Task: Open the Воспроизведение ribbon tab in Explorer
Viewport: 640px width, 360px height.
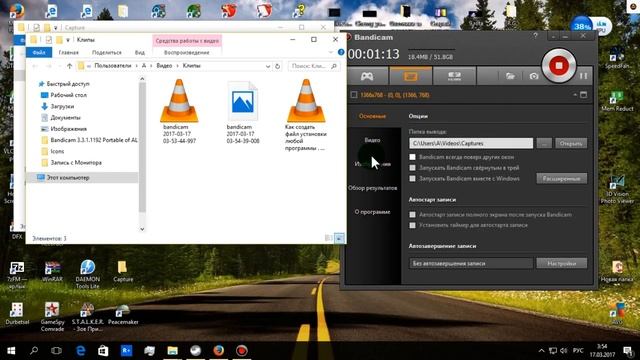Action: [x=187, y=53]
